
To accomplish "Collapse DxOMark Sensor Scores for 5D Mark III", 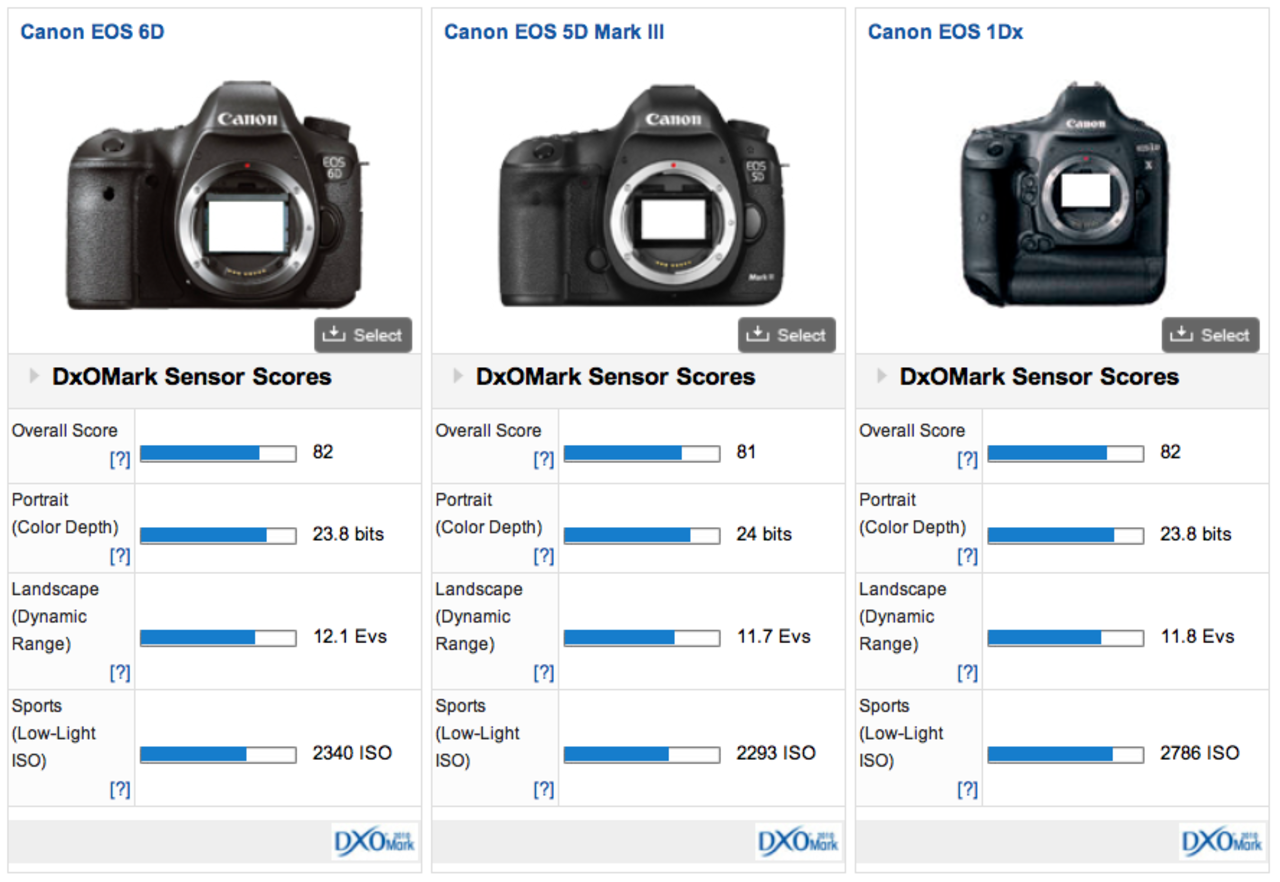I will [458, 376].
